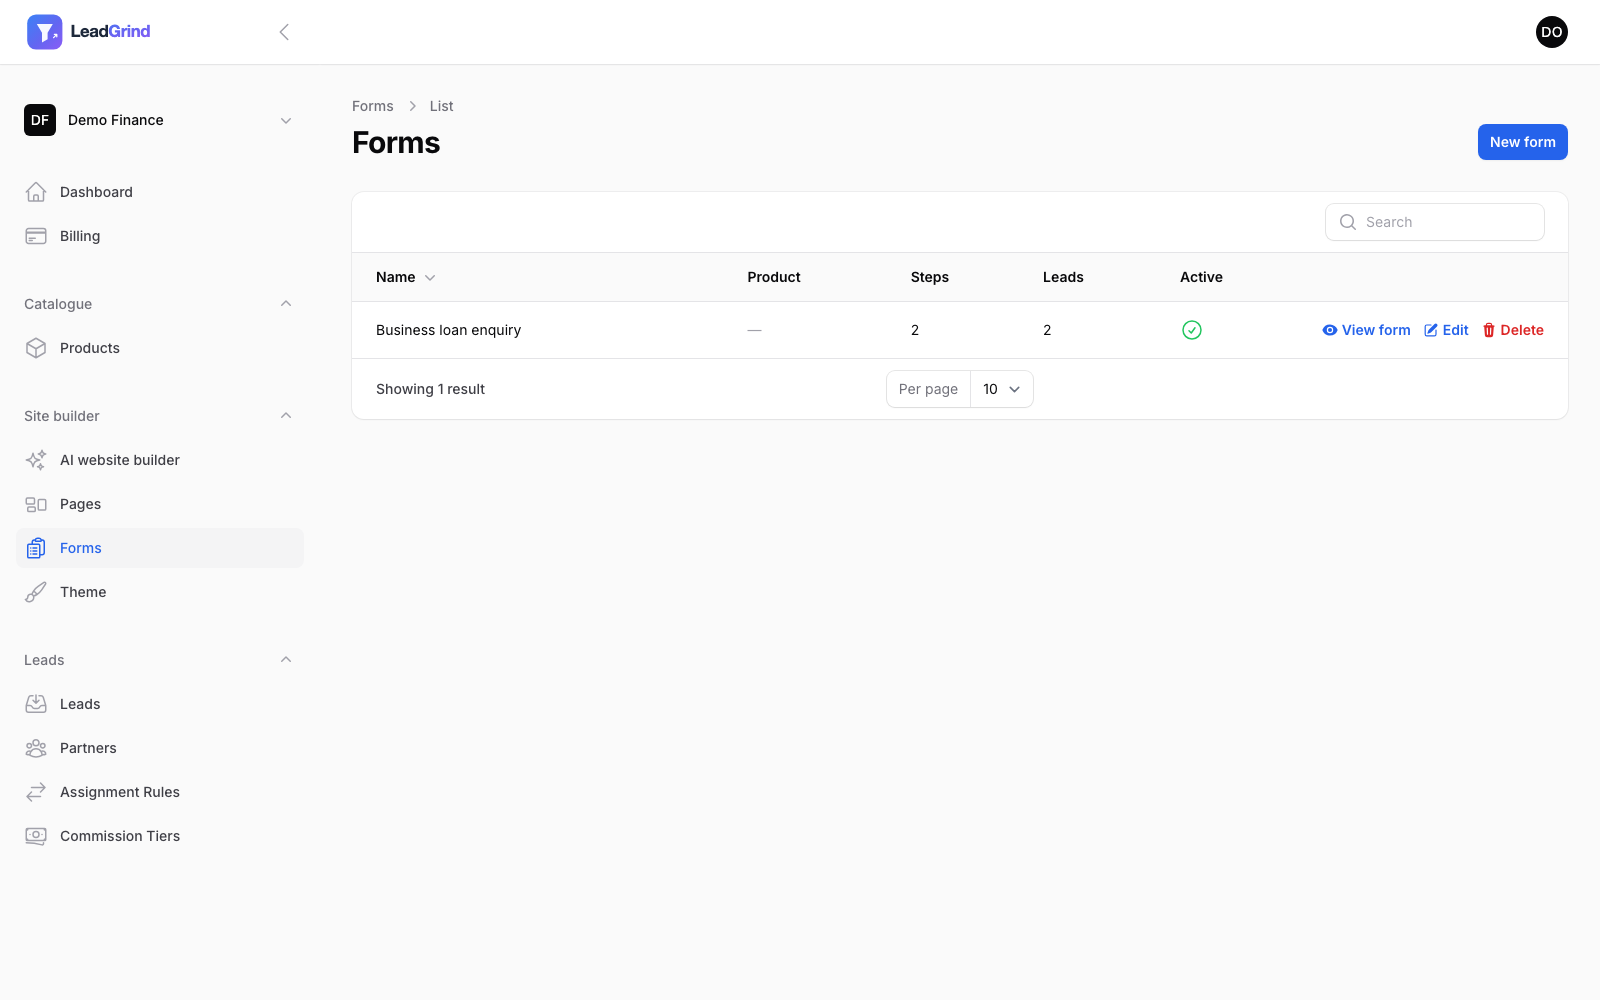Click the Pages layout icon
This screenshot has width=1600, height=1000.
(x=36, y=504)
